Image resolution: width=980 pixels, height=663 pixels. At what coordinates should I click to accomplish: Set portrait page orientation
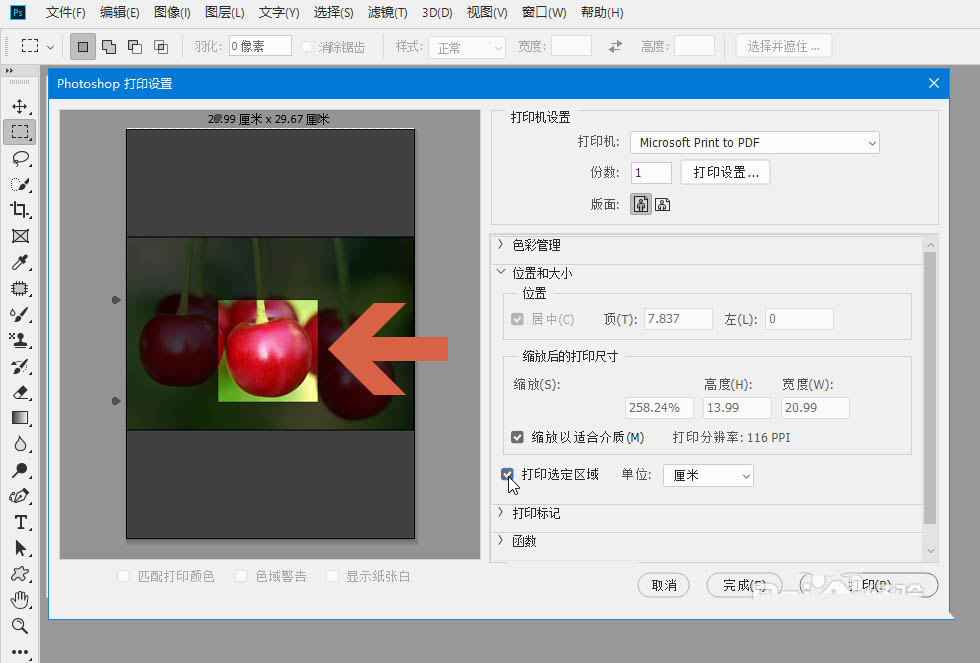point(641,204)
